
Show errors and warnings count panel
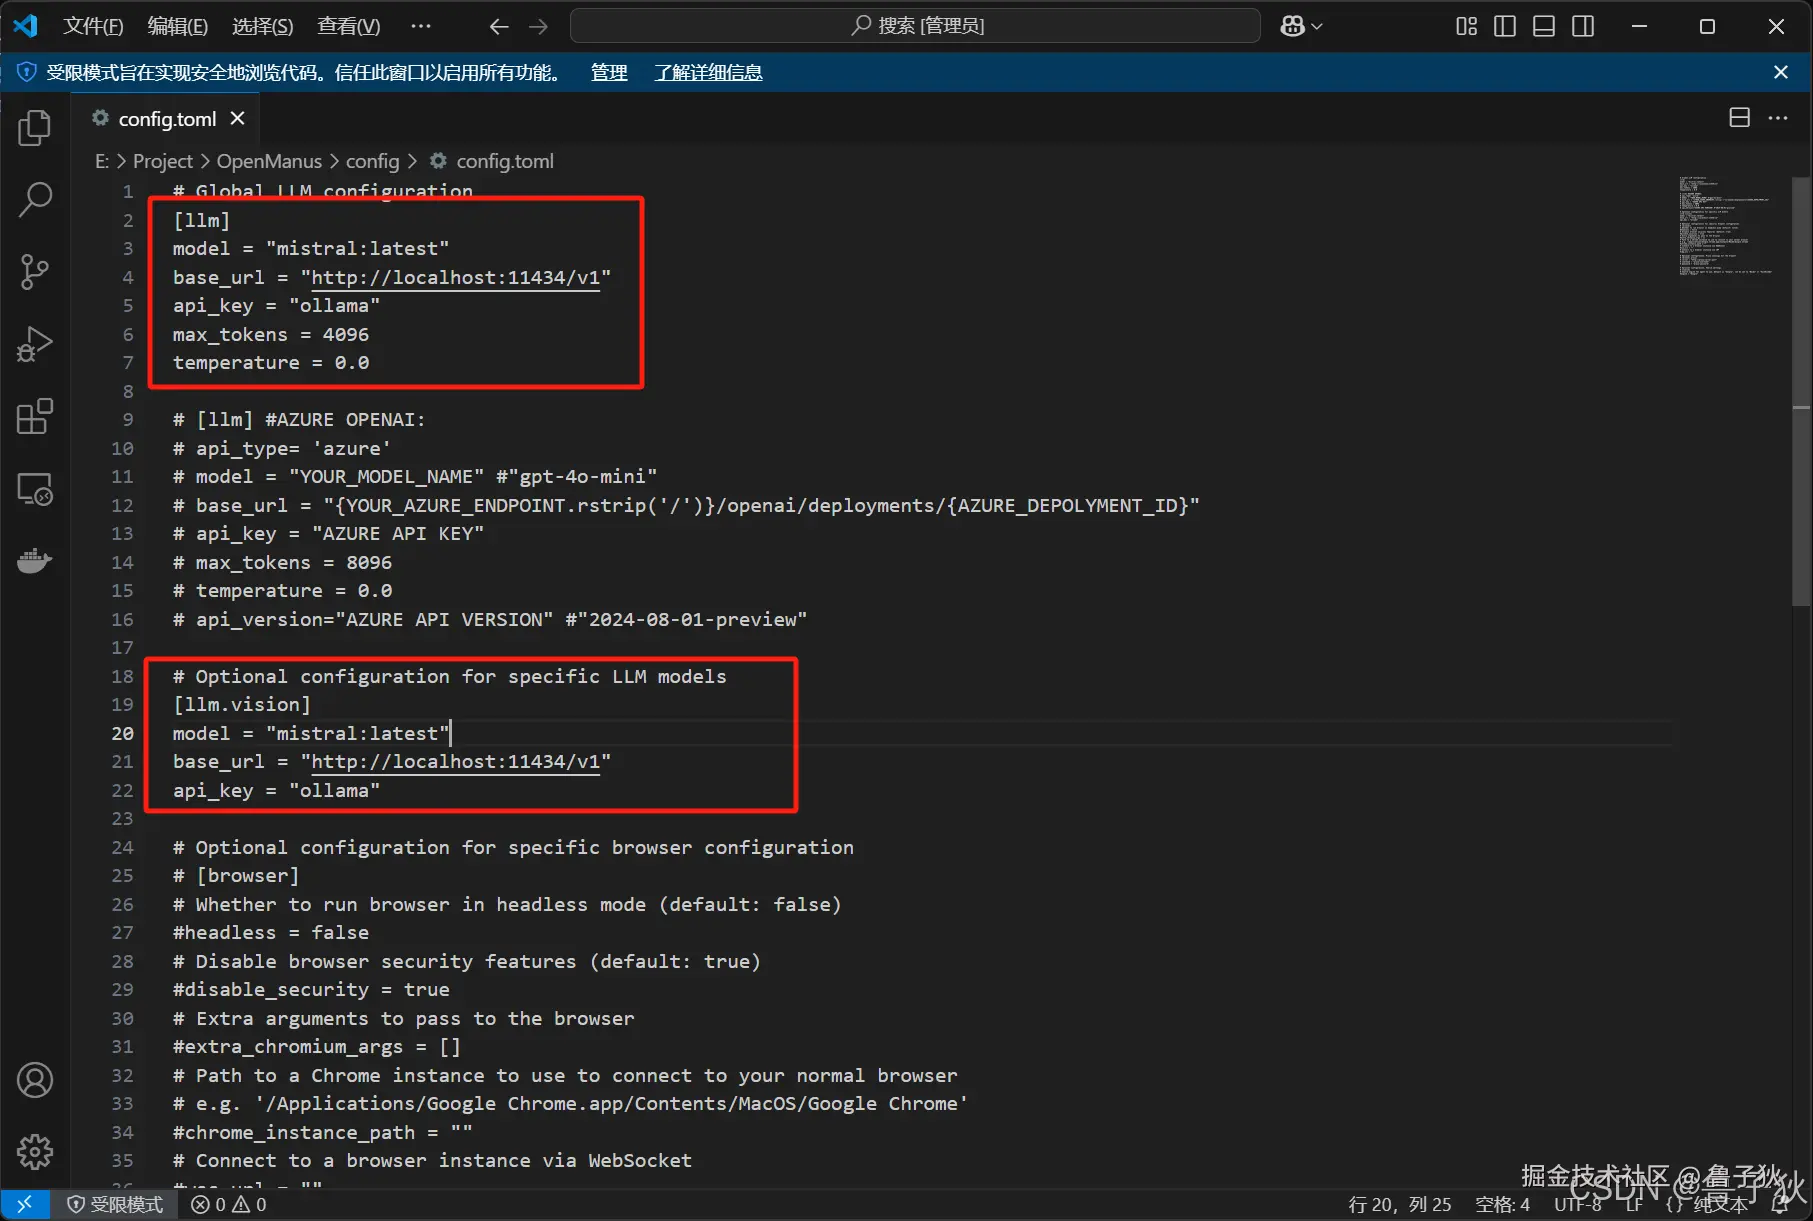coord(229,1204)
